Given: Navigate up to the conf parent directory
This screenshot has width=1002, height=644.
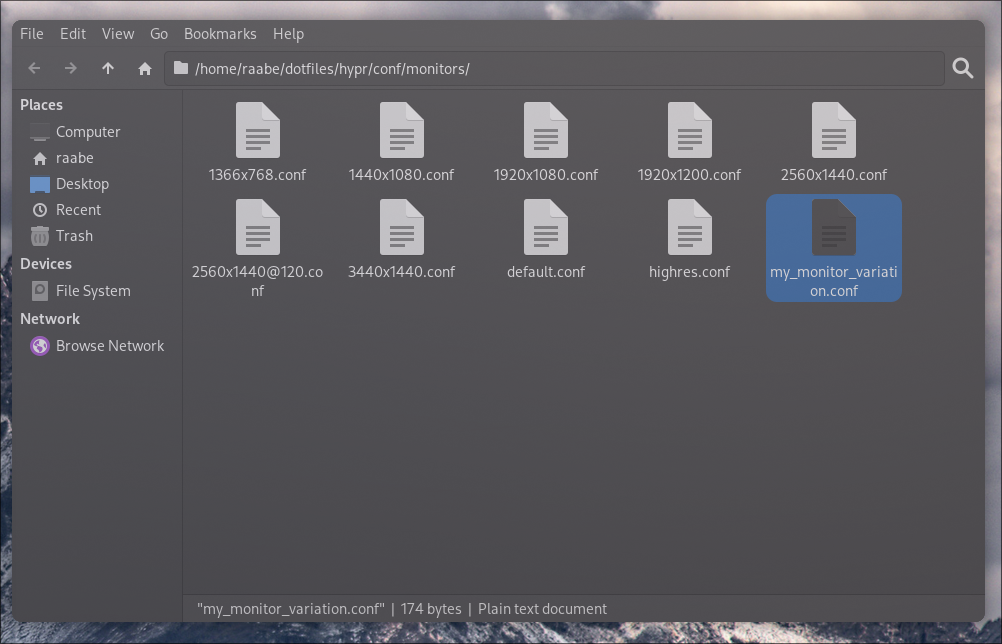Looking at the screenshot, I should [108, 68].
